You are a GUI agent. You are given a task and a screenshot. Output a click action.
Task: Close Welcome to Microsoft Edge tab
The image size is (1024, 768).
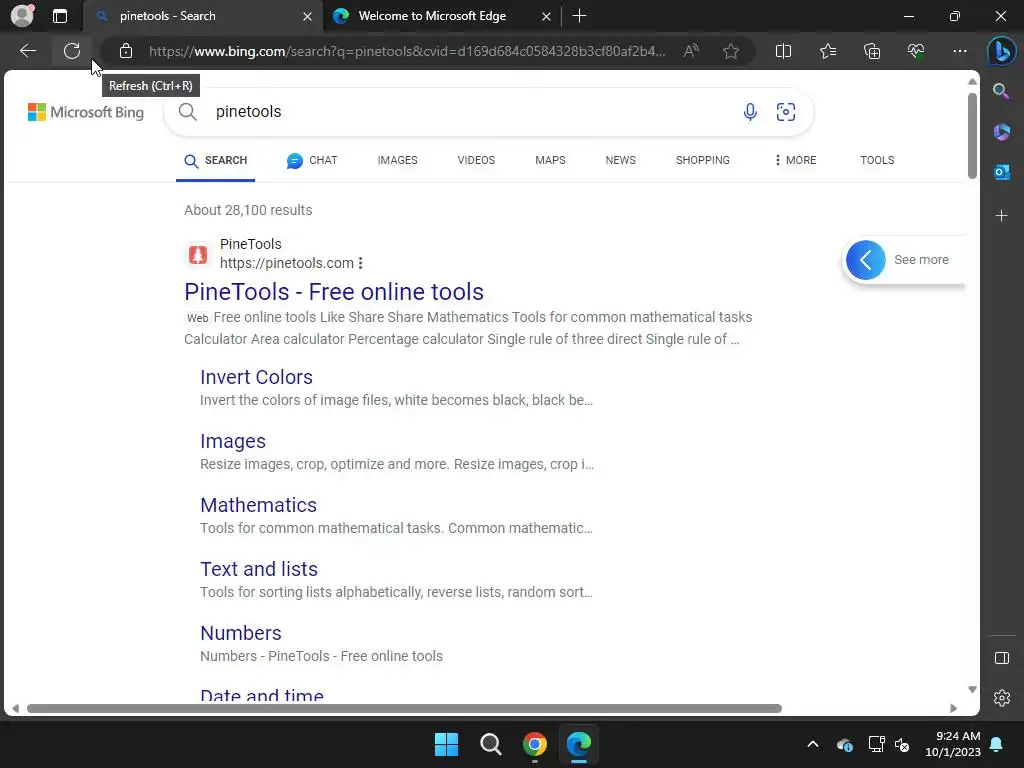(546, 16)
